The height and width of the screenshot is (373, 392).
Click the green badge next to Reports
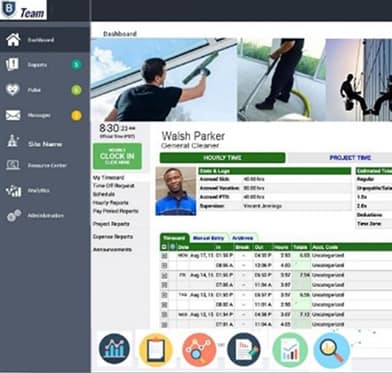pyautogui.click(x=76, y=65)
